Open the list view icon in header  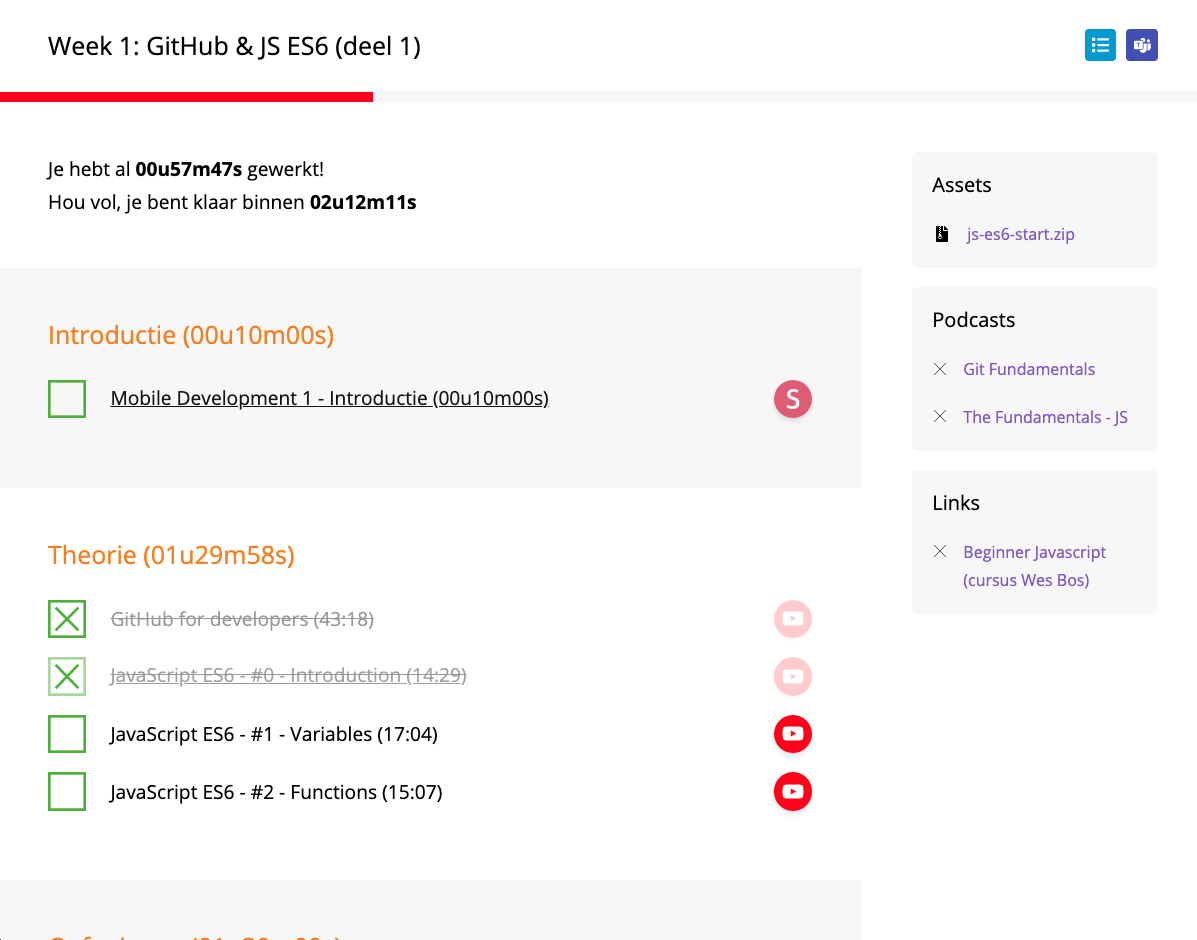[1100, 45]
